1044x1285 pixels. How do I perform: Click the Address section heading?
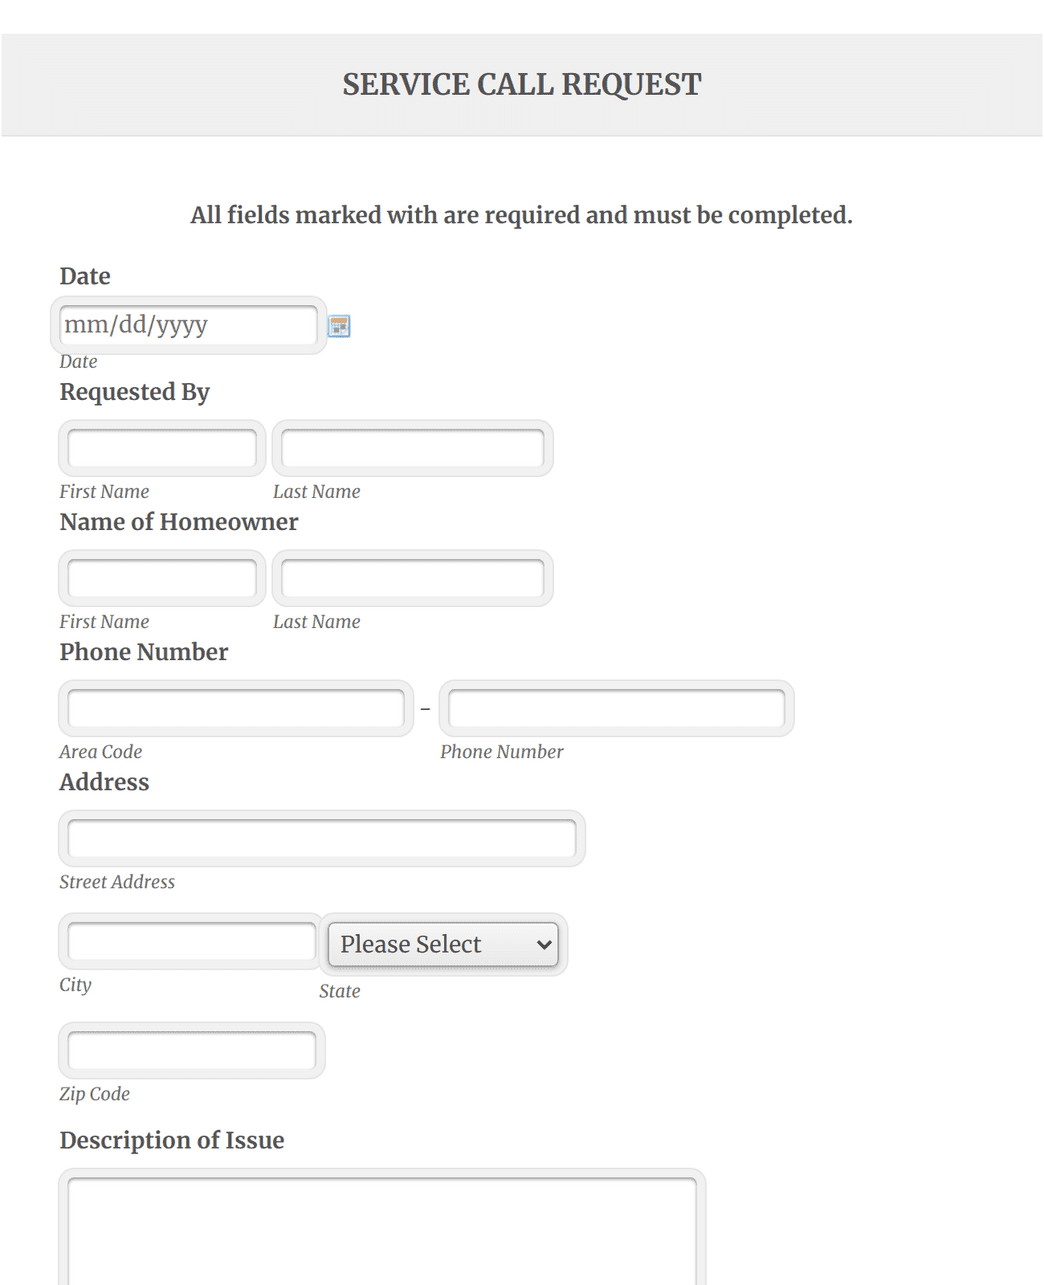104,783
